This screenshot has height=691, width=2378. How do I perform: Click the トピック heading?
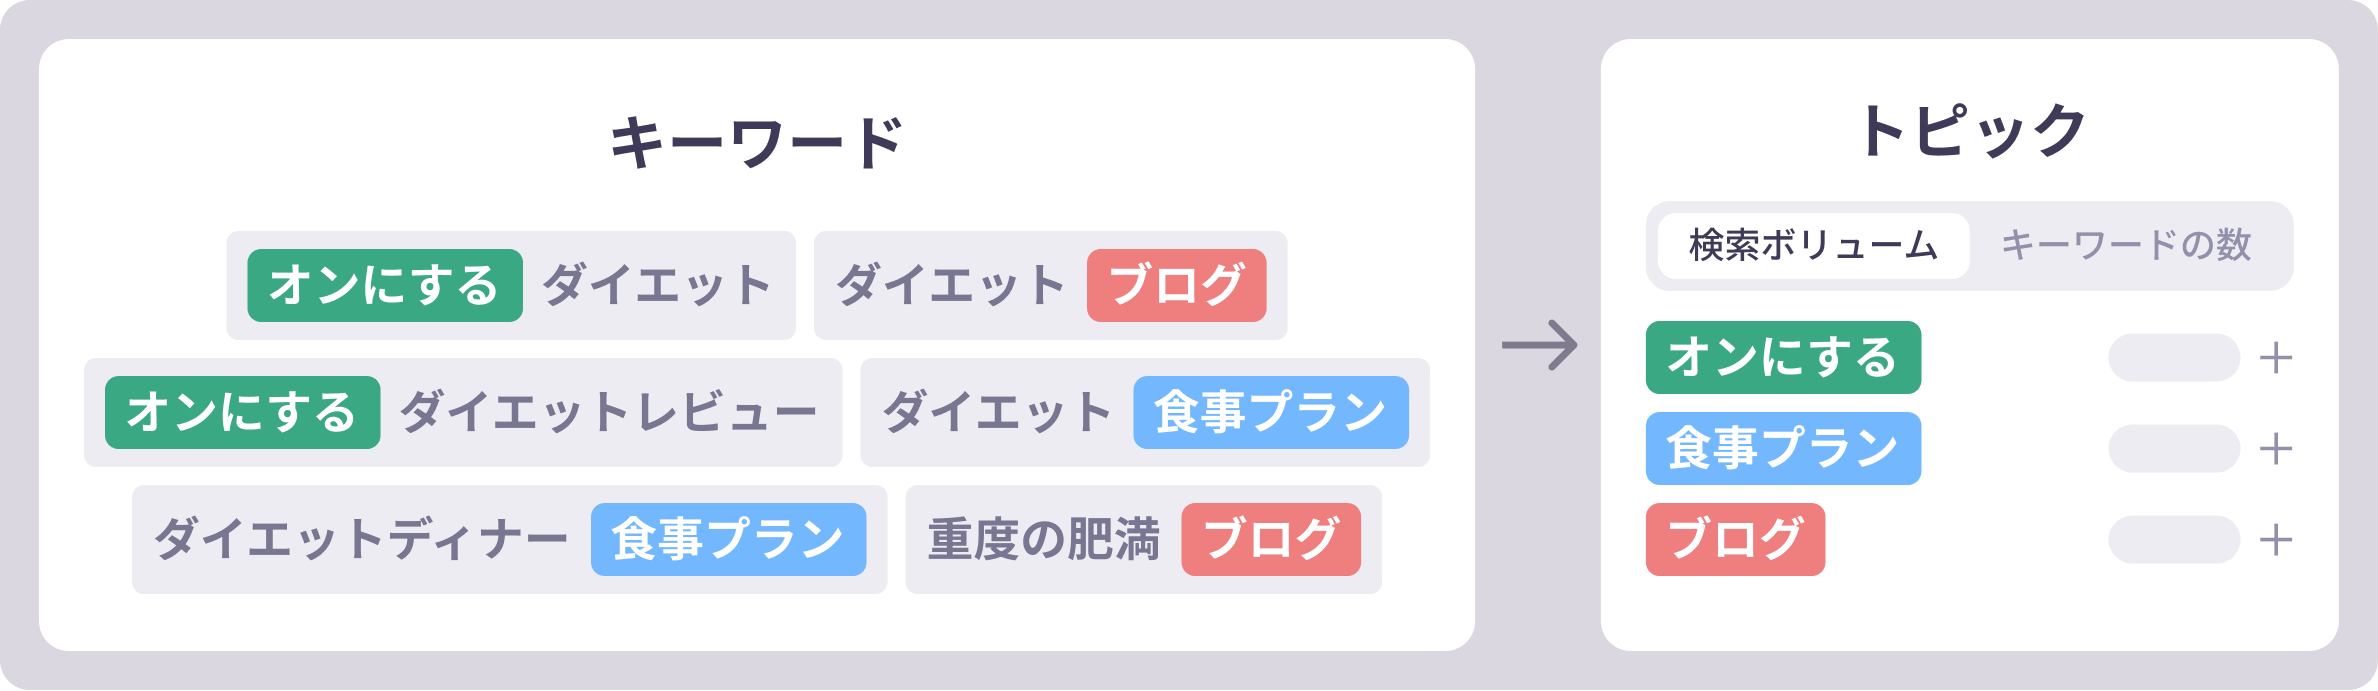pos(1969,131)
